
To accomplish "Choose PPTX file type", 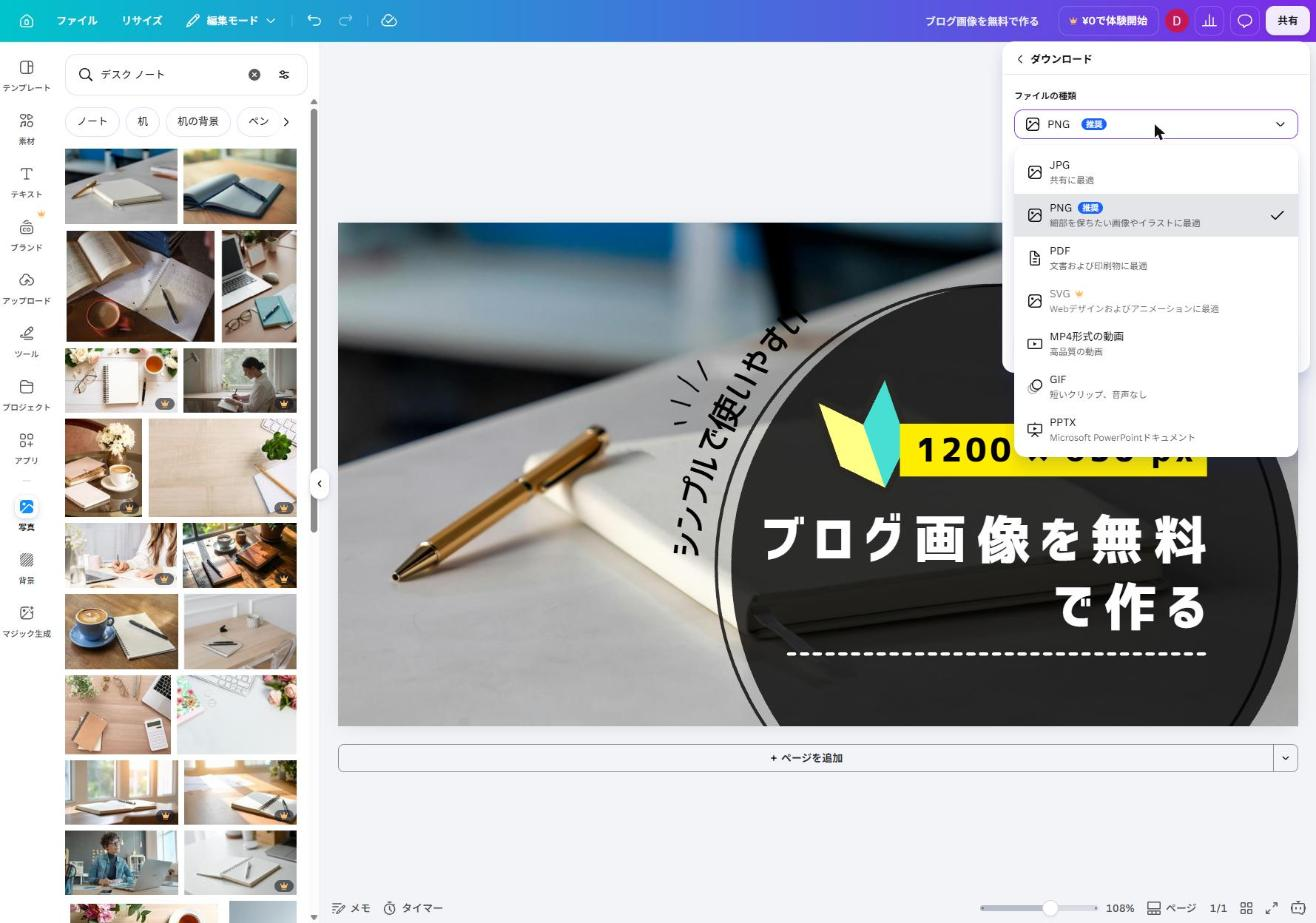I will point(1155,429).
